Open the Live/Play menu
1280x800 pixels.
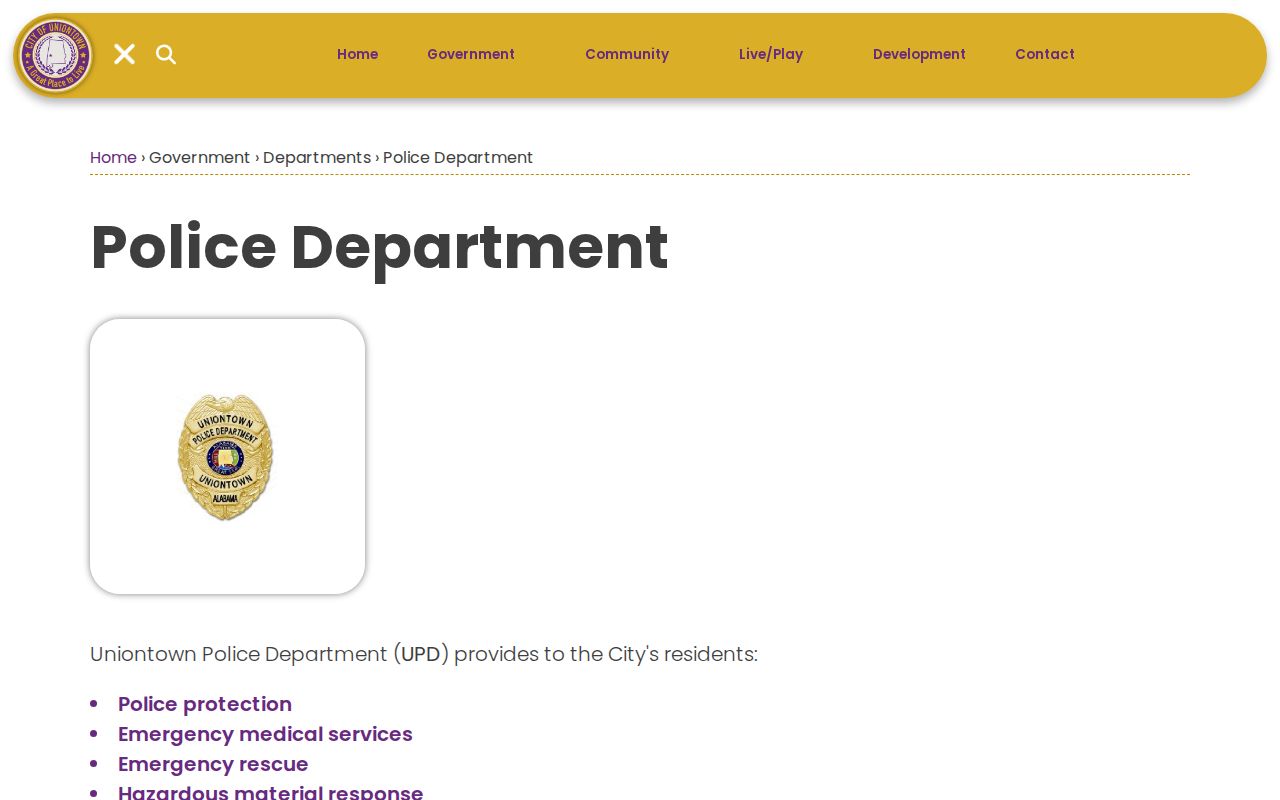coord(771,54)
